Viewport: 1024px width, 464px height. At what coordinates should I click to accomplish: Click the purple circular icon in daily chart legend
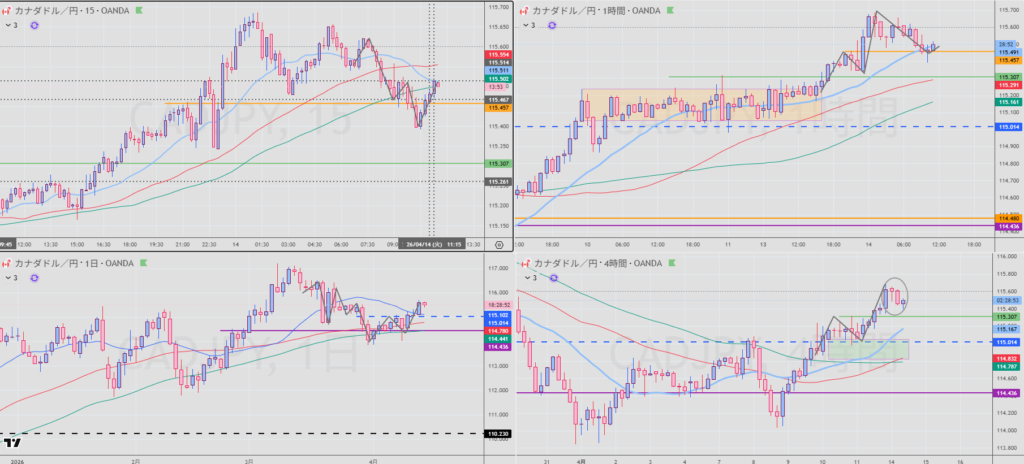click(x=35, y=276)
